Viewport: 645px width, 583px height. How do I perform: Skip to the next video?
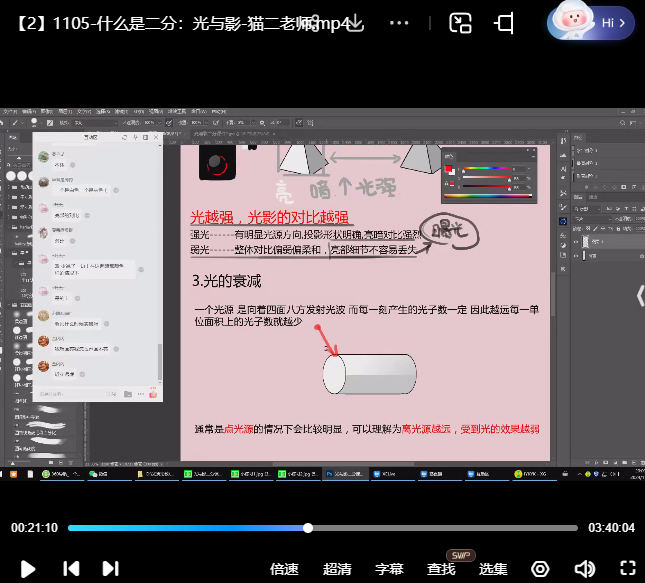(x=111, y=569)
